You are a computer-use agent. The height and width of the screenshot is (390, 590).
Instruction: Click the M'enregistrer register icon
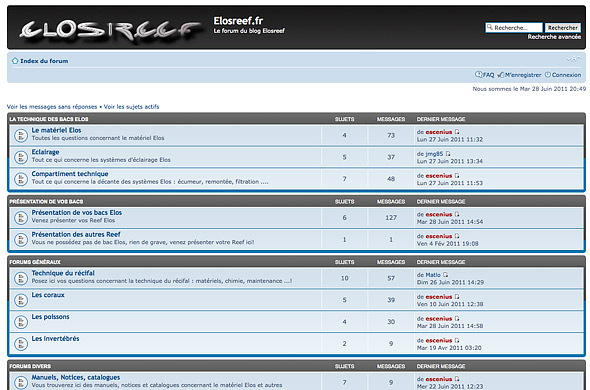coord(500,75)
